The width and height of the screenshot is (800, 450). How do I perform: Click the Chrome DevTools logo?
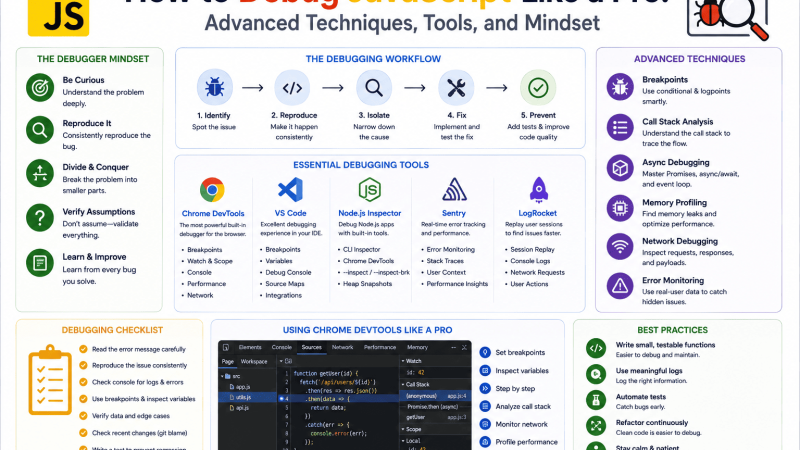[212, 190]
